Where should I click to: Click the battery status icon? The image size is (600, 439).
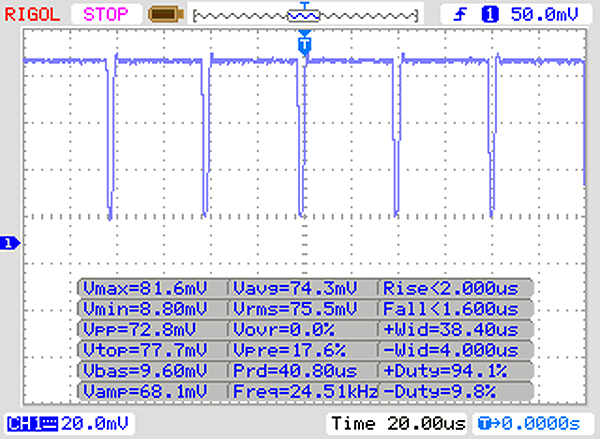tap(166, 15)
